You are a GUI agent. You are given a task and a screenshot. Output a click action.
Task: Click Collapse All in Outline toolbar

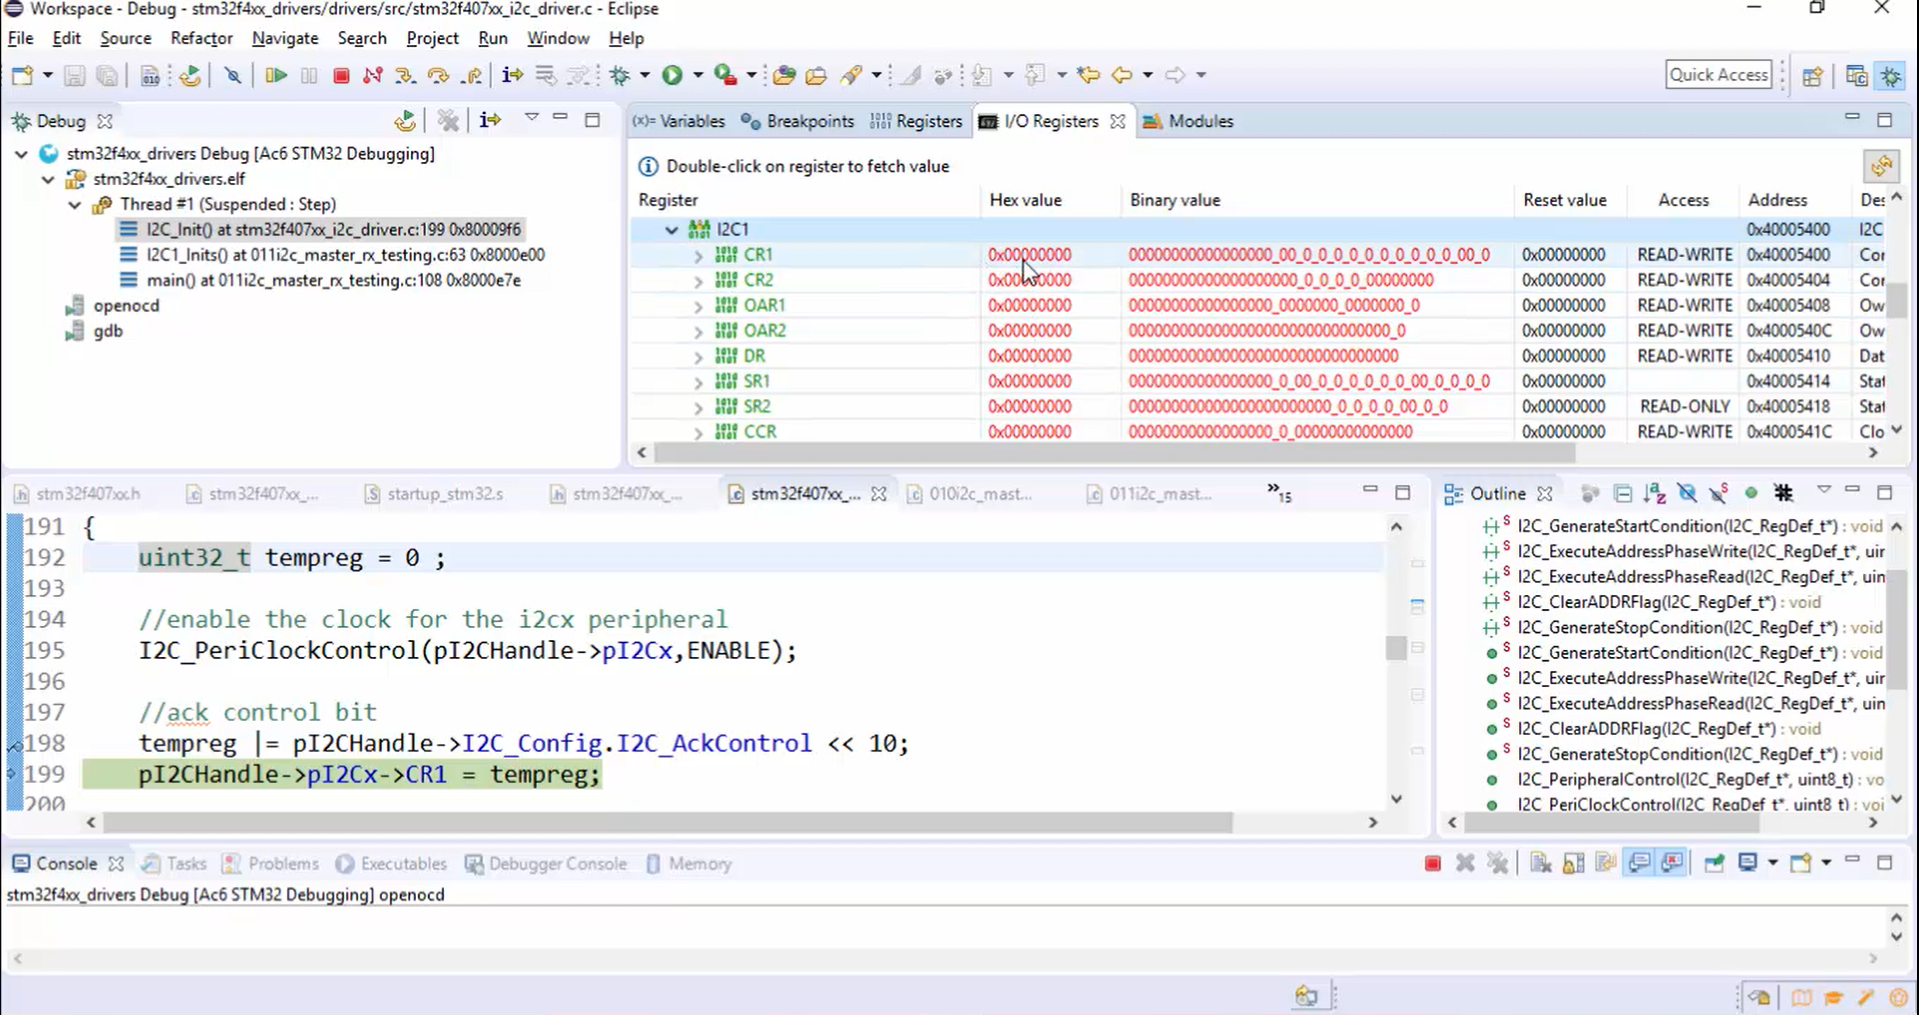click(x=1623, y=493)
